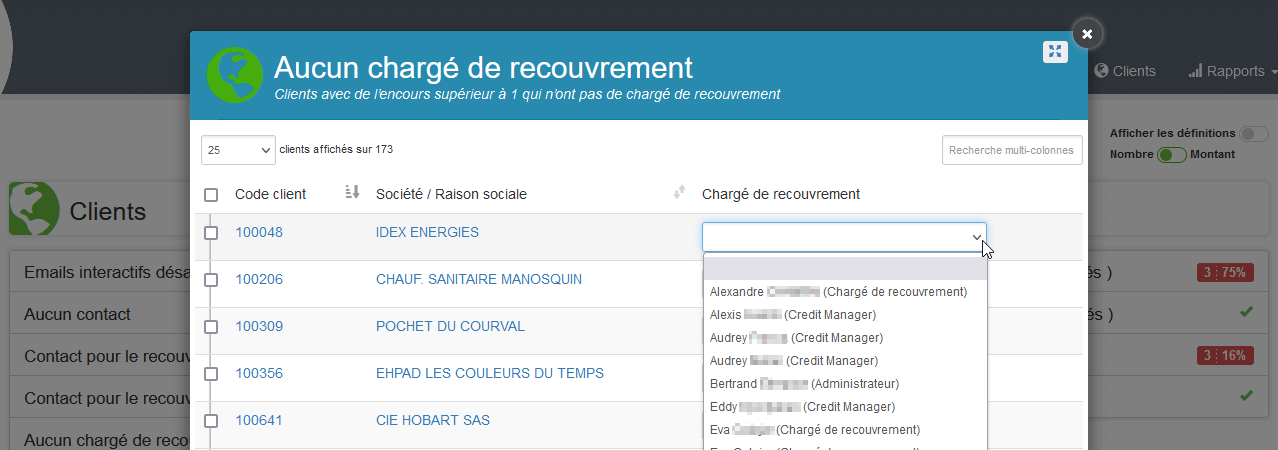Open client code 100206 link
The width and height of the screenshot is (1278, 450).
259,279
